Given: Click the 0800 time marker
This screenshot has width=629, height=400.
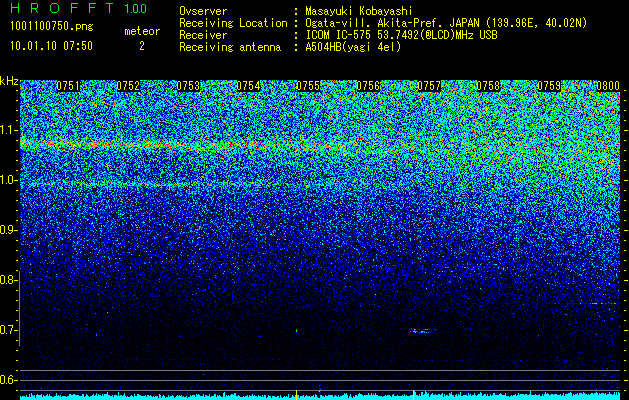Looking at the screenshot, I should 608,86.
